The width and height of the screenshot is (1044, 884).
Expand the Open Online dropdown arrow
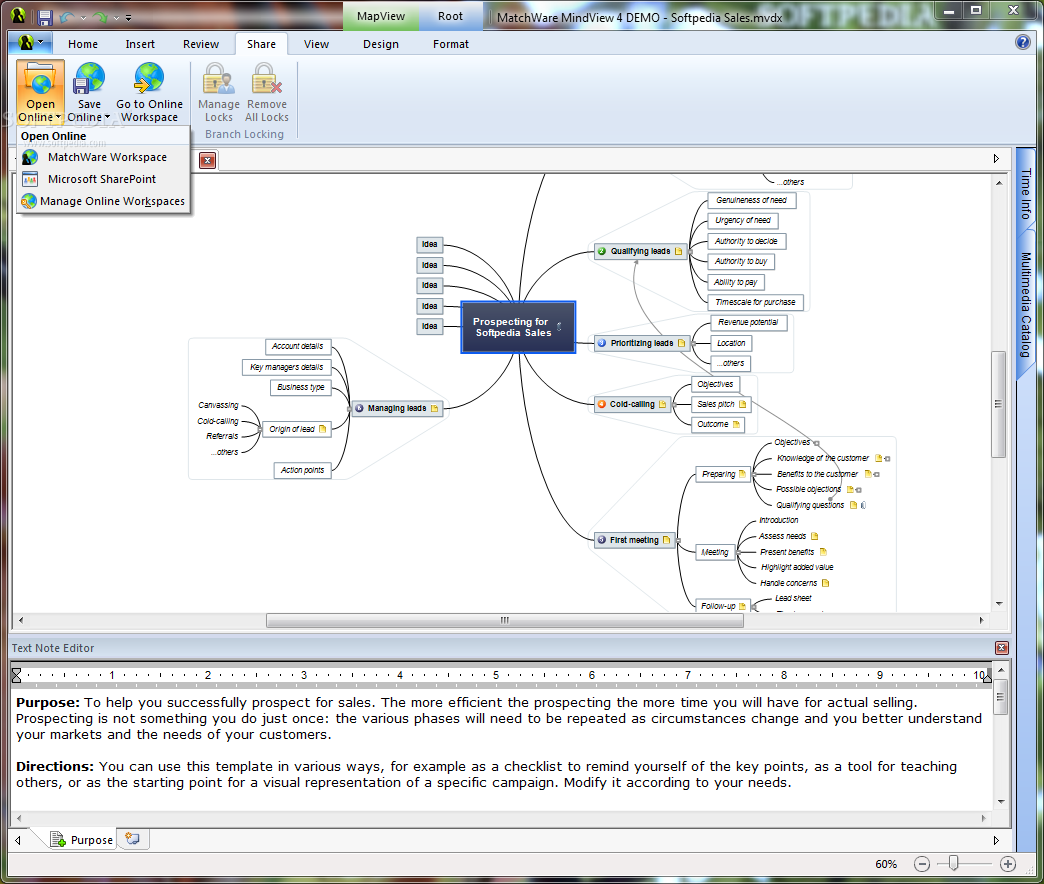[58, 117]
